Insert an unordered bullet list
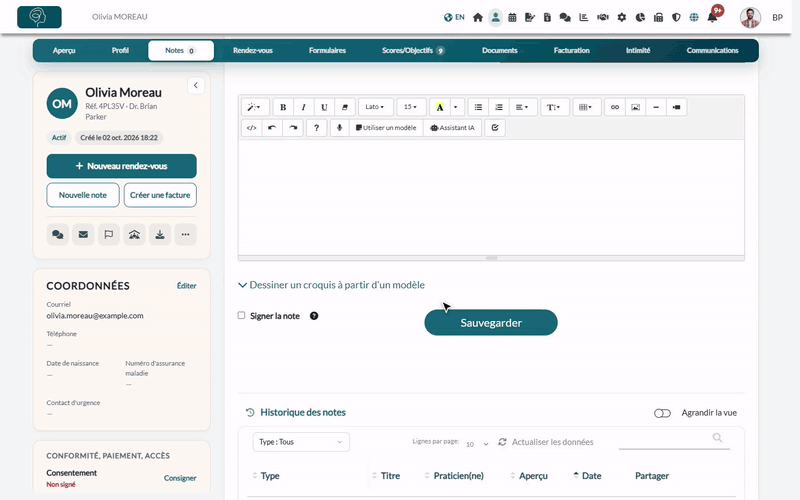The width and height of the screenshot is (800, 500). point(478,107)
